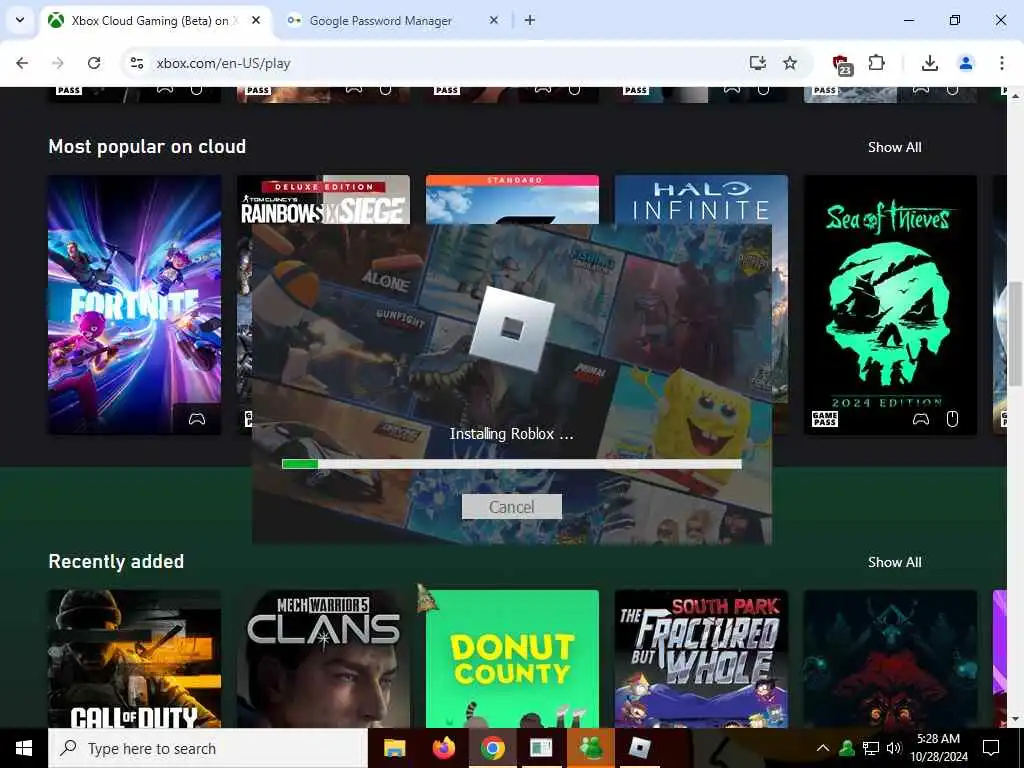Open the notification center

coord(991,748)
